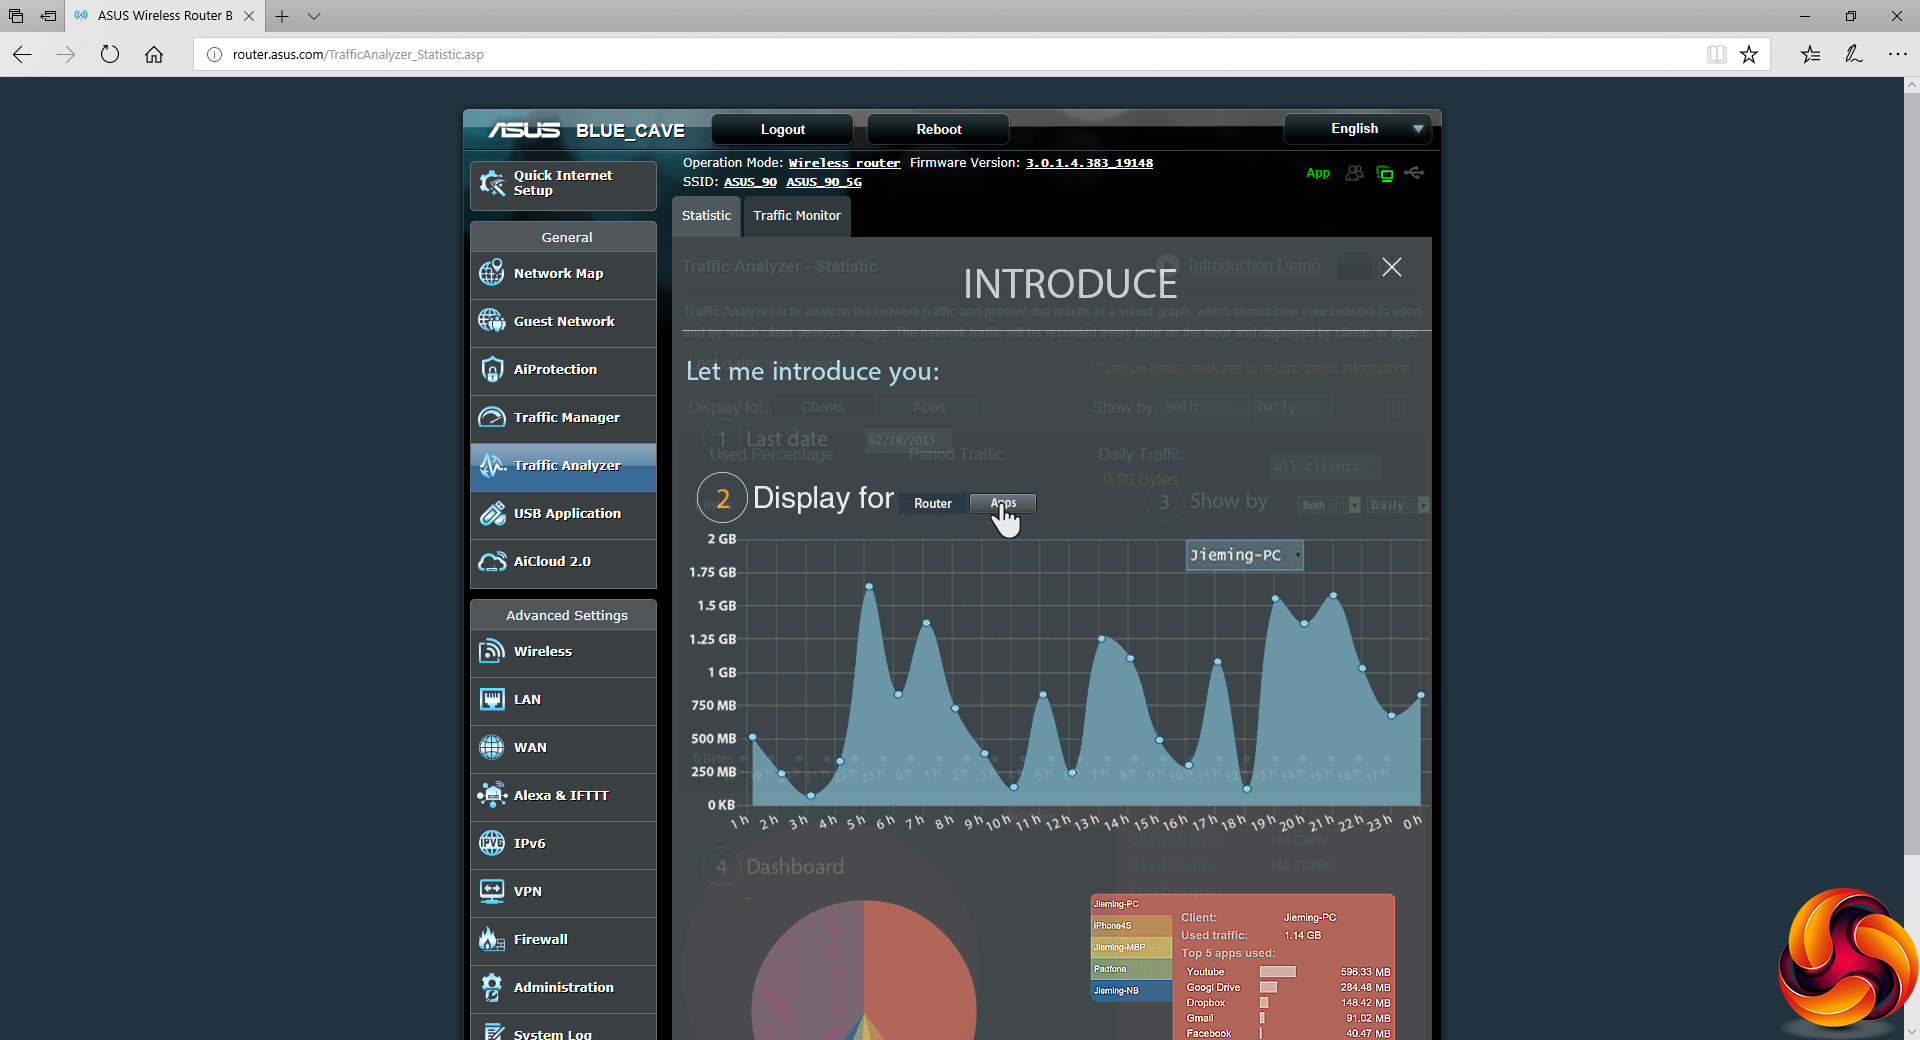
Task: Open the Network Map globe icon
Action: (x=492, y=273)
